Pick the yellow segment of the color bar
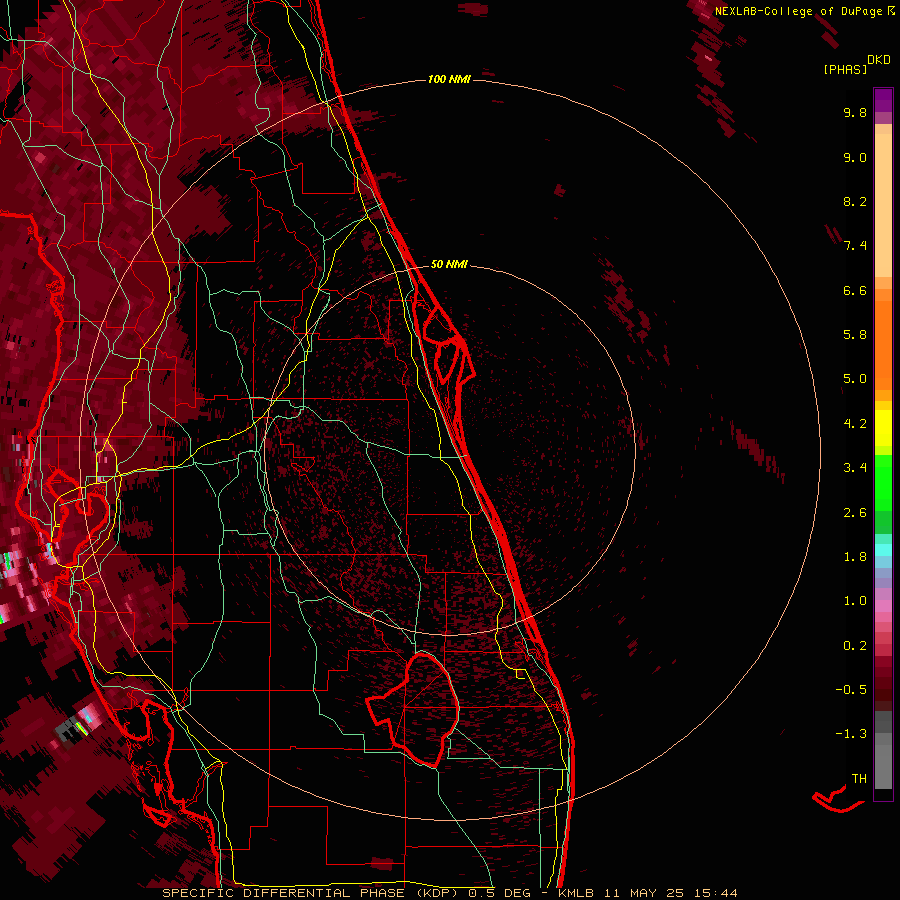The image size is (900, 900). coord(883,428)
